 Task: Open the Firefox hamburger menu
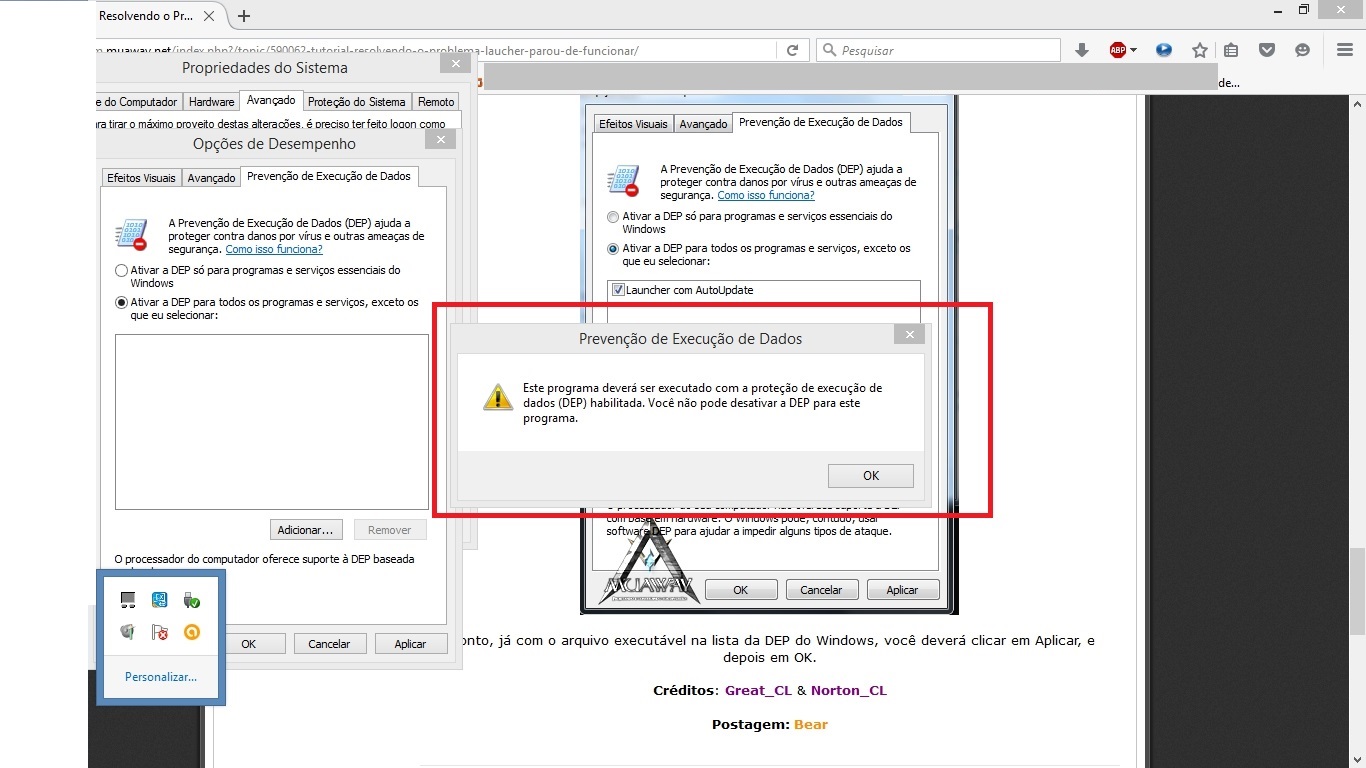[x=1345, y=50]
